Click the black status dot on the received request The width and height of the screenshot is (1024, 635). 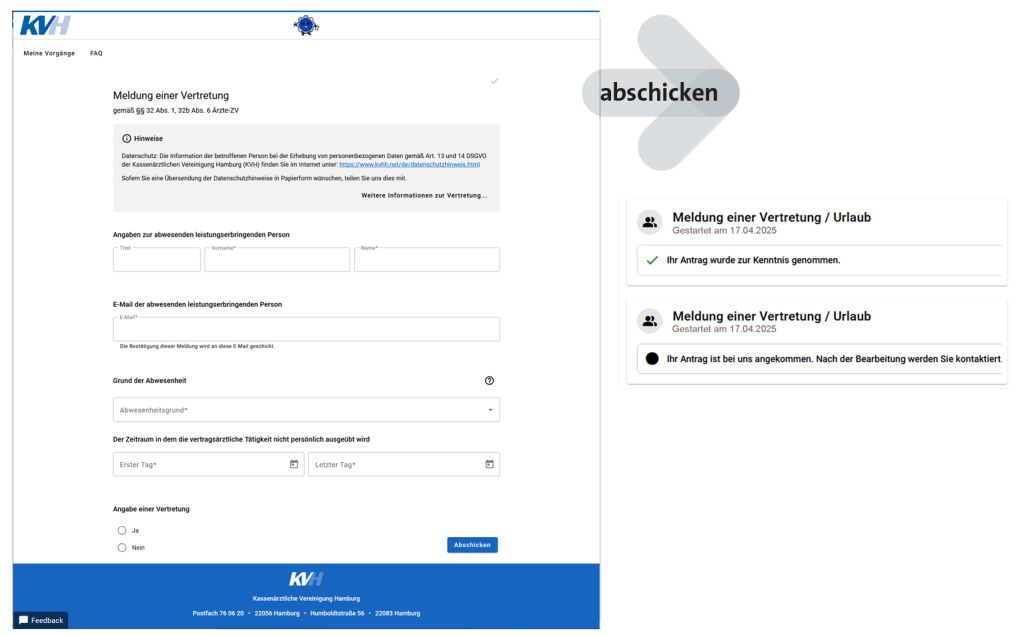(652, 358)
